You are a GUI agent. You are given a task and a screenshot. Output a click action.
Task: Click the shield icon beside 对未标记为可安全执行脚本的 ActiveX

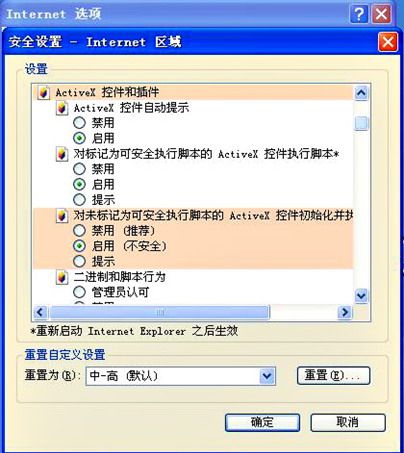pyautogui.click(x=62, y=216)
